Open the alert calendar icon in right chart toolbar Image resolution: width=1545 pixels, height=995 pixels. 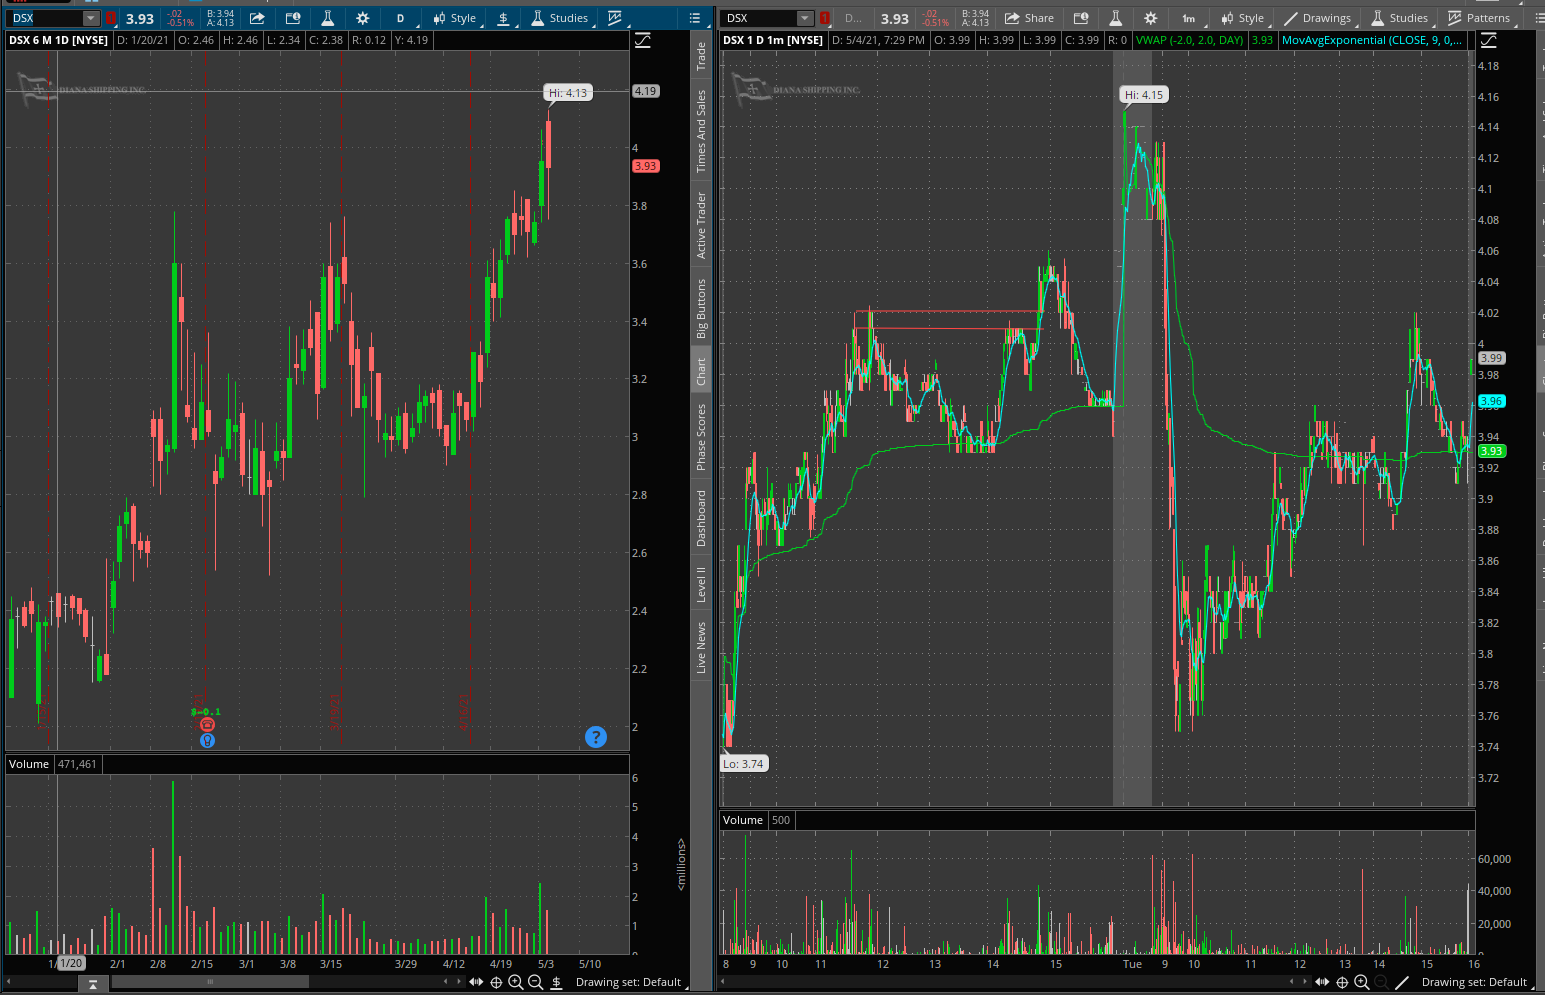(1080, 18)
